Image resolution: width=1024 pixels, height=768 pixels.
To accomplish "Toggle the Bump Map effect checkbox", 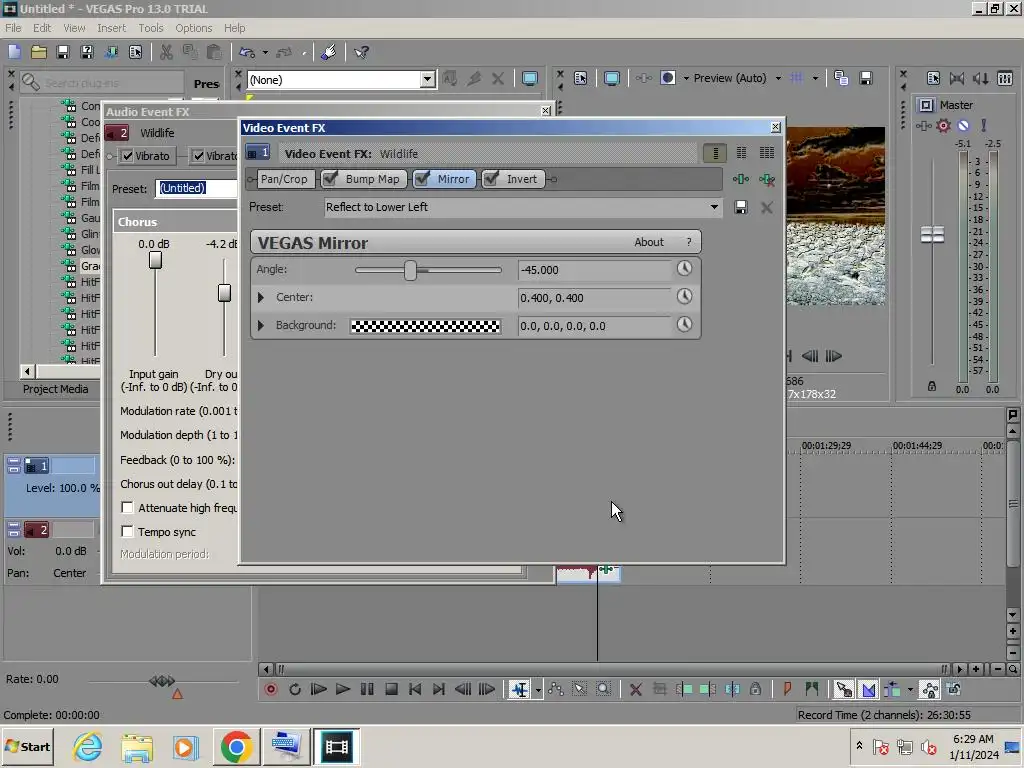I will pos(330,179).
